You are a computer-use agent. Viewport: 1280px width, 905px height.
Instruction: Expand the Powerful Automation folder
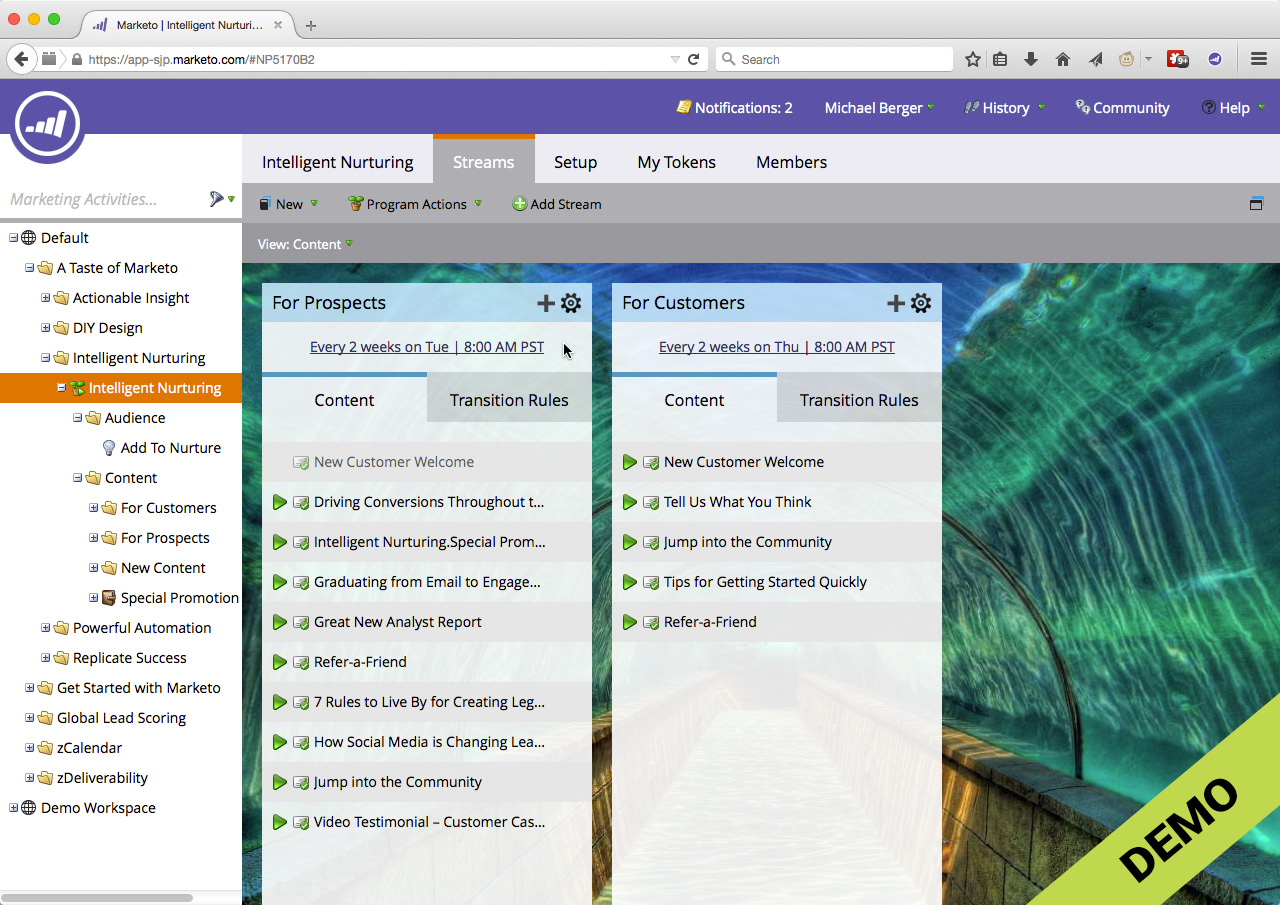pos(45,628)
